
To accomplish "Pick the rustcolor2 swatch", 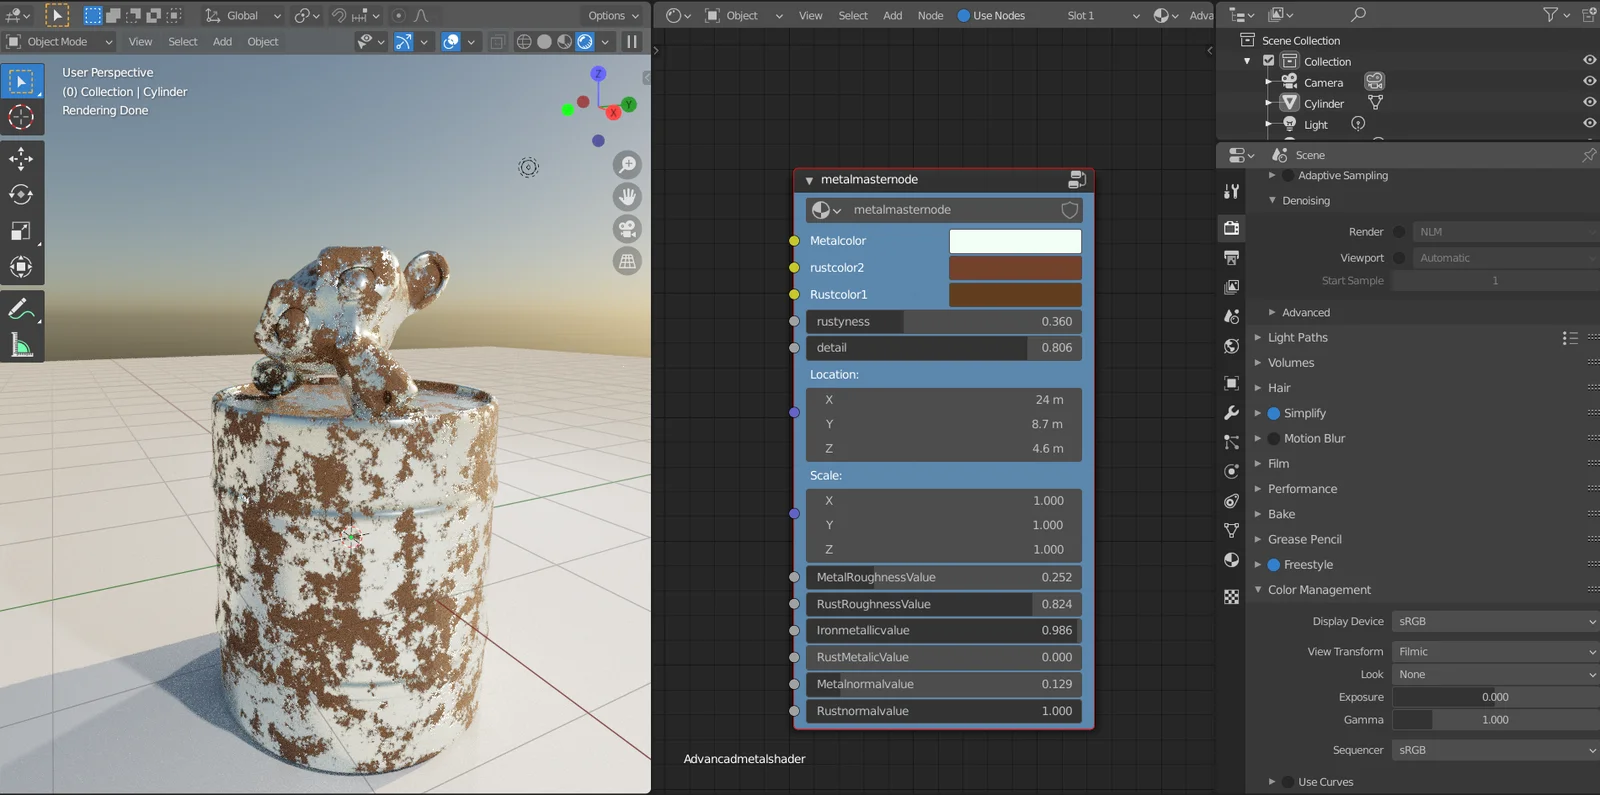I will pyautogui.click(x=1015, y=268).
